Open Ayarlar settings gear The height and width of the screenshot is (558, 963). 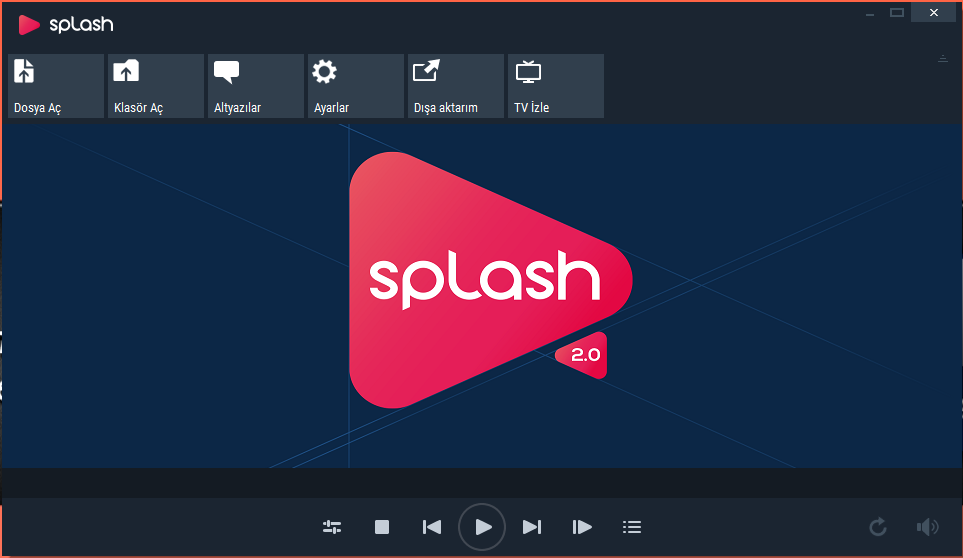point(356,86)
